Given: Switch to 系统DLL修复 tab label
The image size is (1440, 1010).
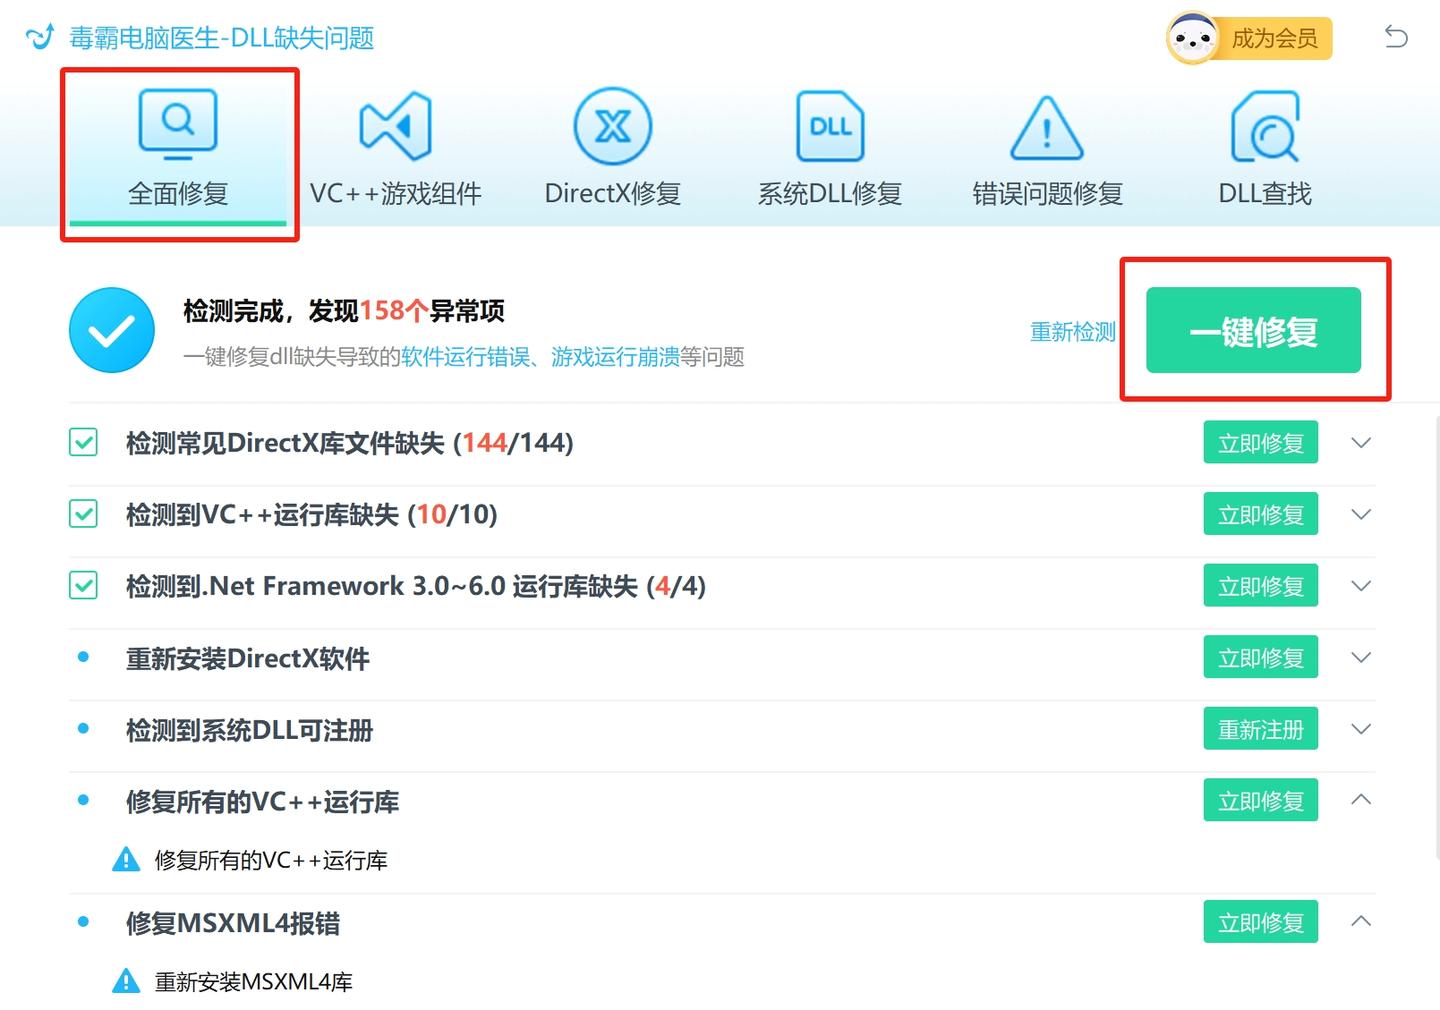Looking at the screenshot, I should point(830,193).
